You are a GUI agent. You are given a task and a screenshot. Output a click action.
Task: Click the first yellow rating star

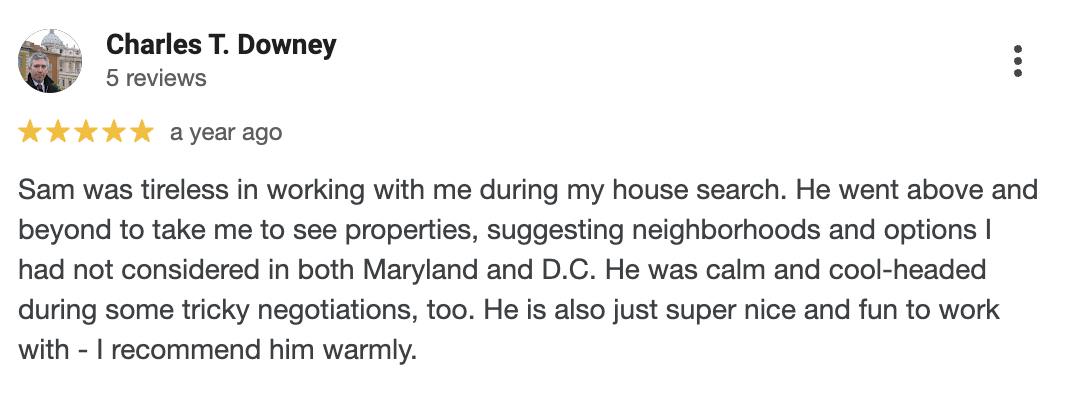click(30, 131)
